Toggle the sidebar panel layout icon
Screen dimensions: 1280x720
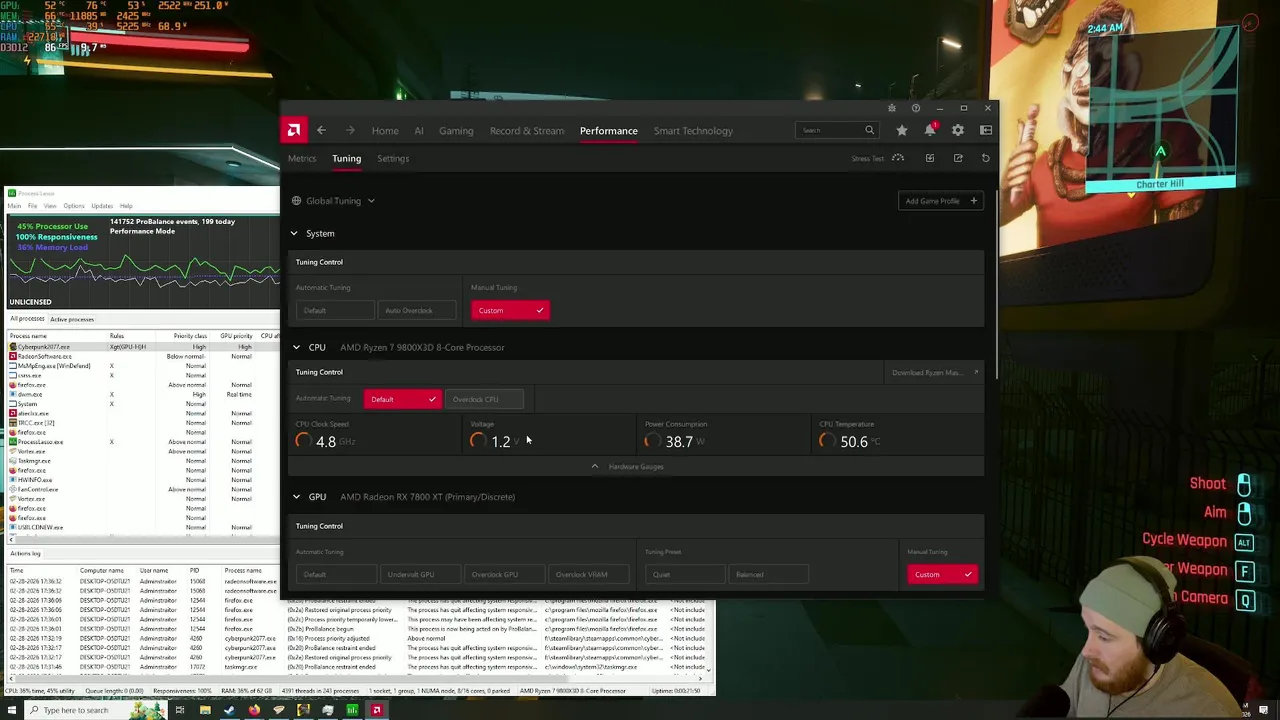tap(986, 130)
